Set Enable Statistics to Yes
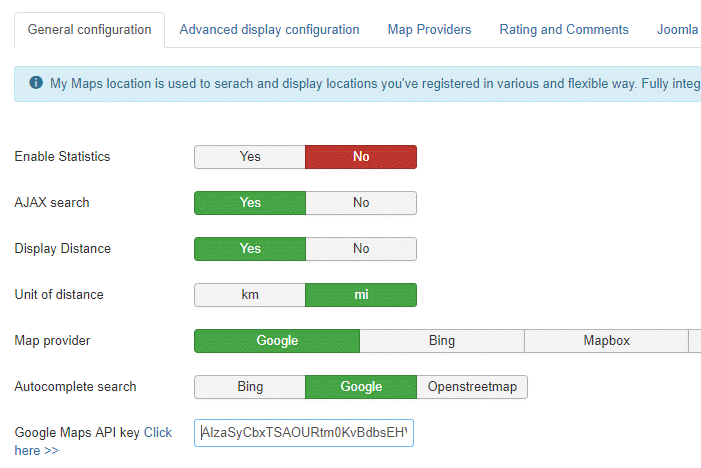The image size is (701, 468). click(250, 157)
